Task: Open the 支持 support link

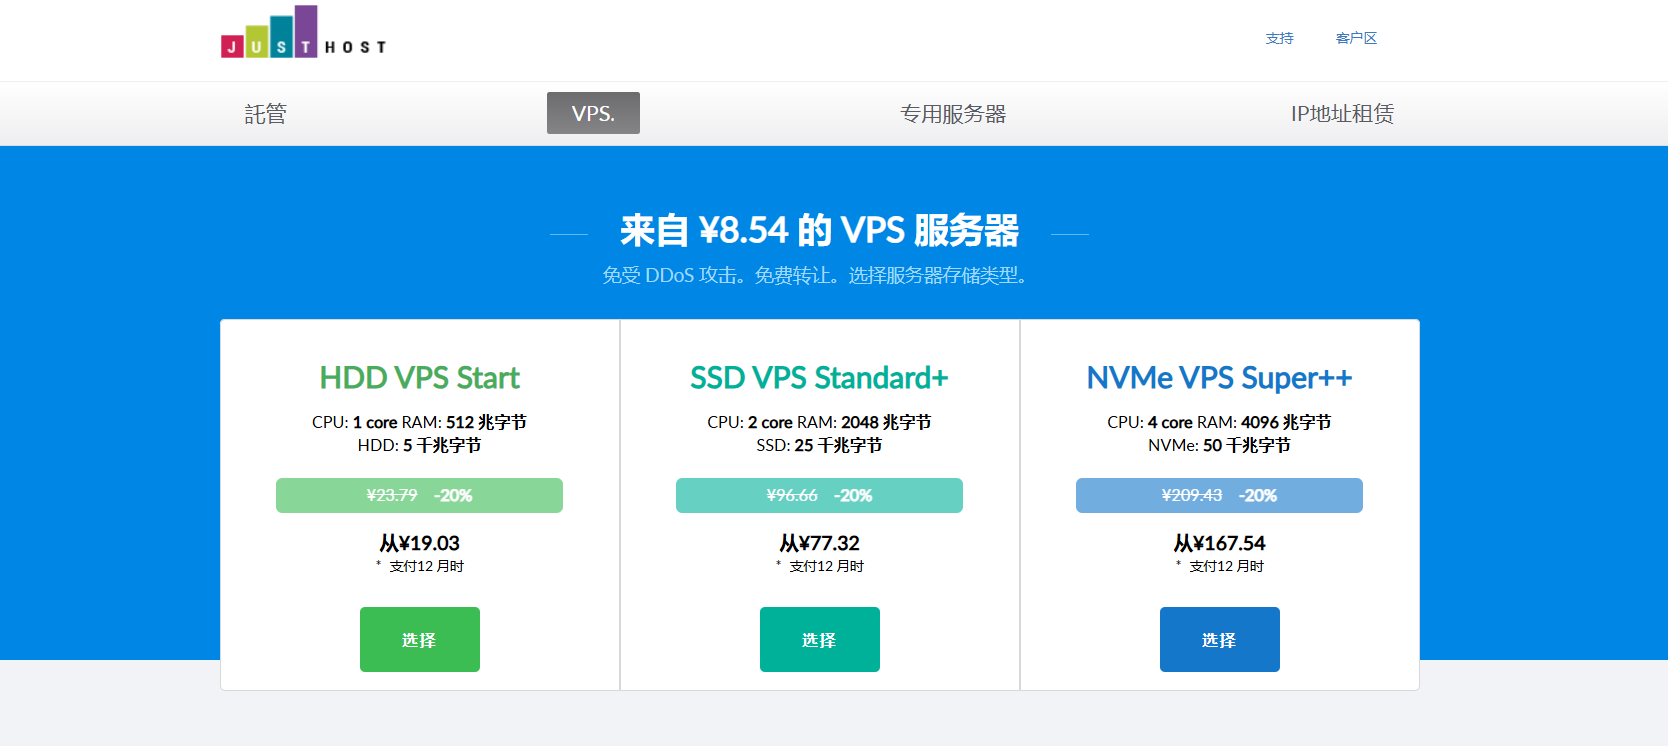Action: (1279, 38)
